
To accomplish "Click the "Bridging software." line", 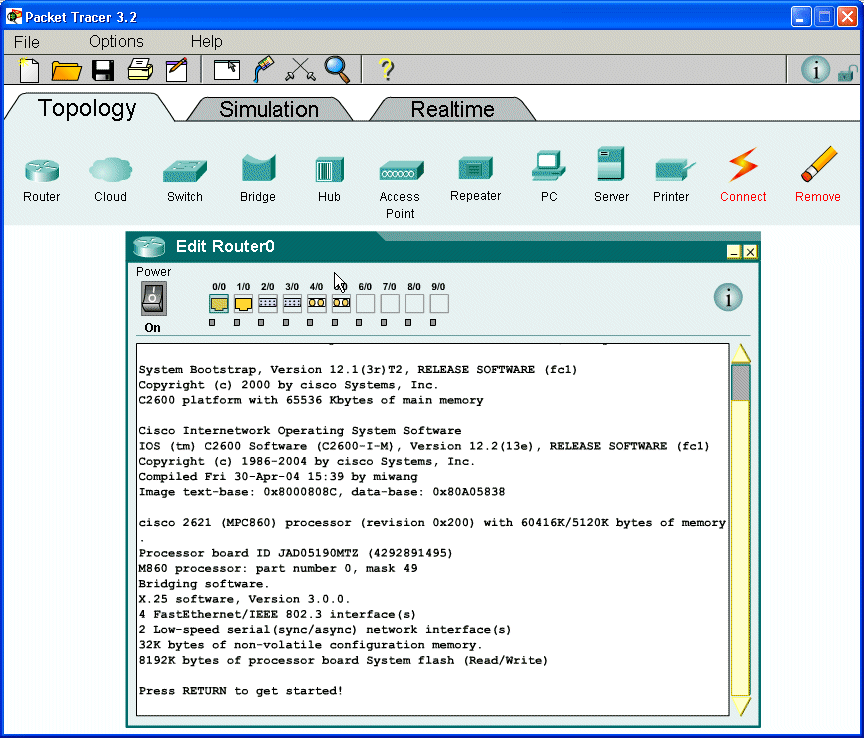I will tap(204, 584).
